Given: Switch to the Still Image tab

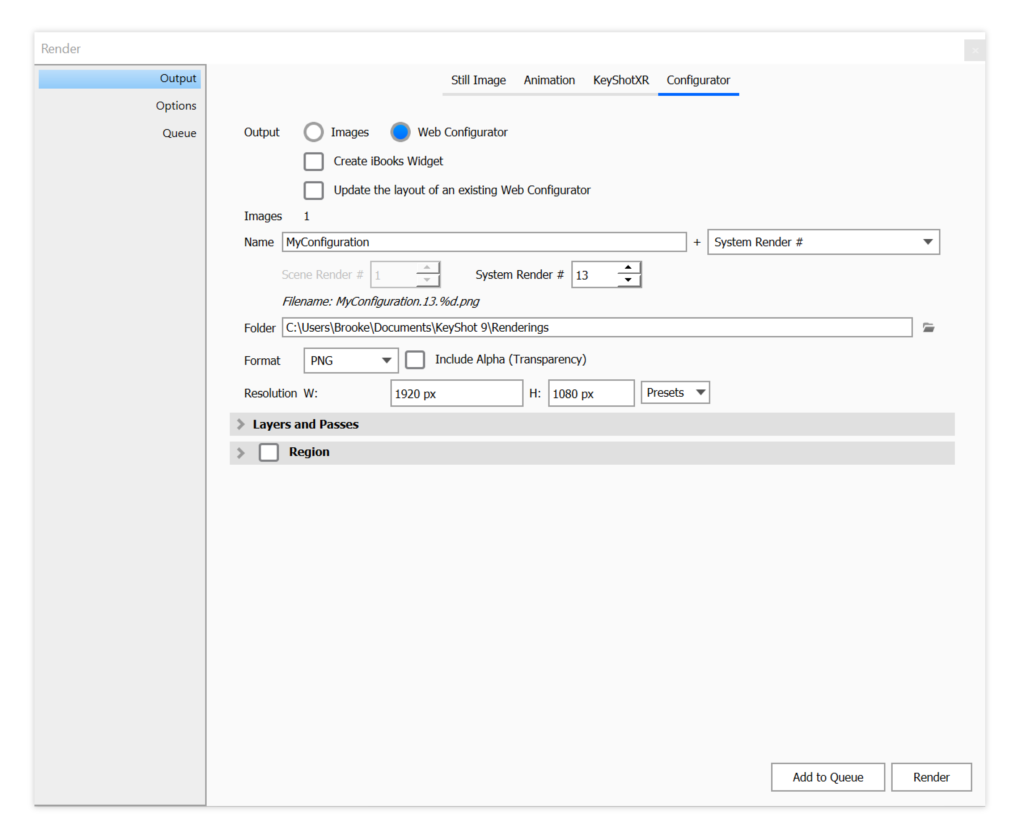Looking at the screenshot, I should pyautogui.click(x=478, y=80).
